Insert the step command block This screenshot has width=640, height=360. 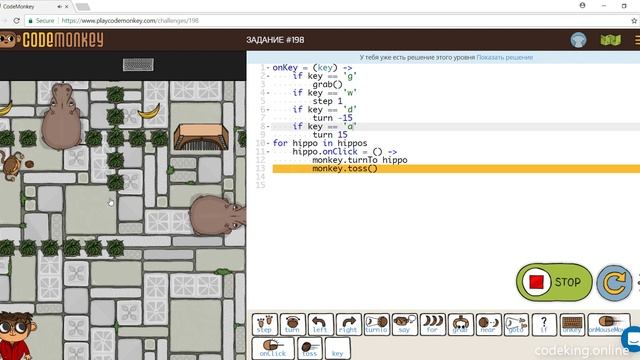coord(264,324)
